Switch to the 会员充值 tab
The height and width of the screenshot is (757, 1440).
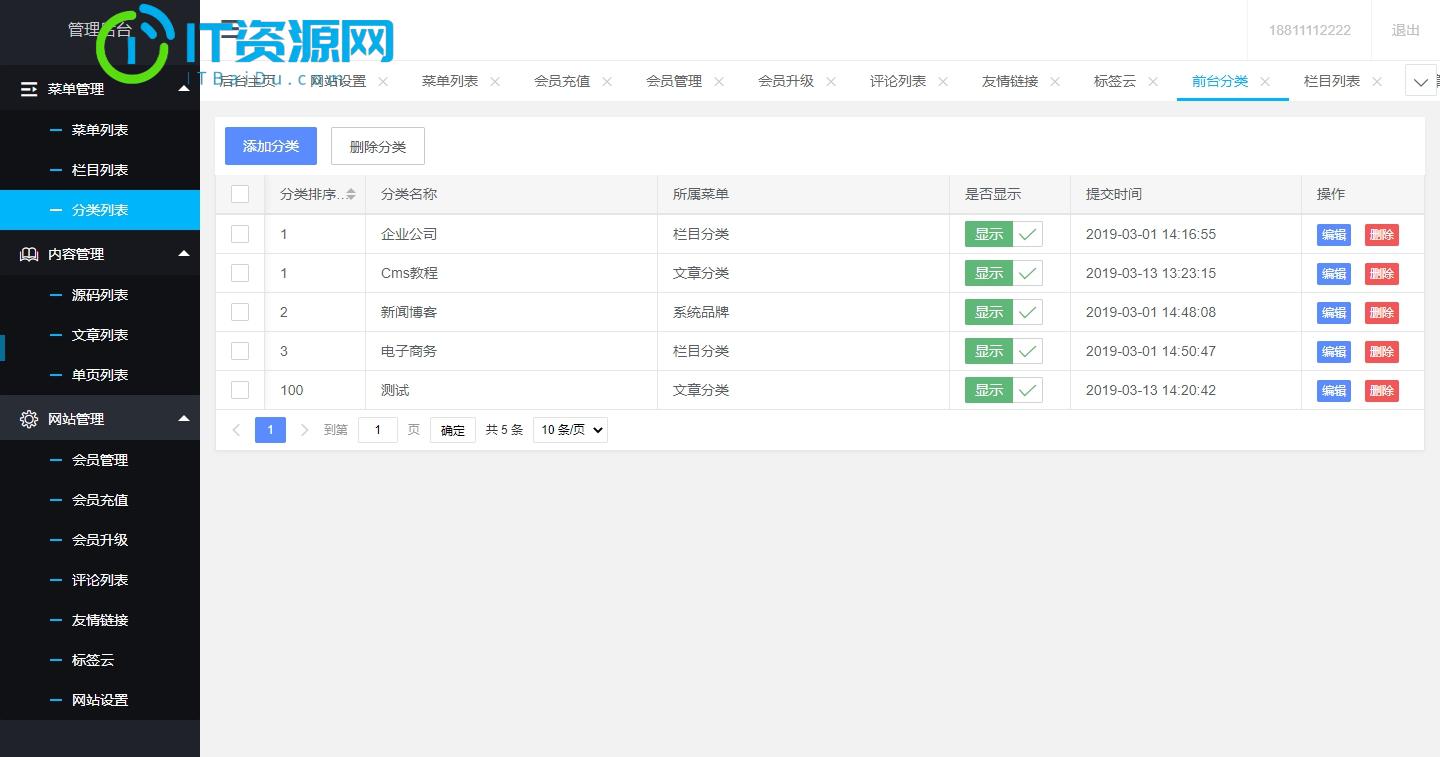tap(562, 81)
